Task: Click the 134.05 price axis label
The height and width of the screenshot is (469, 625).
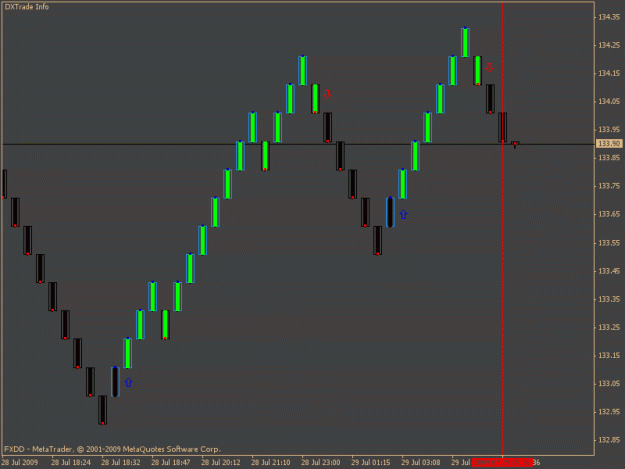Action: pyautogui.click(x=609, y=102)
